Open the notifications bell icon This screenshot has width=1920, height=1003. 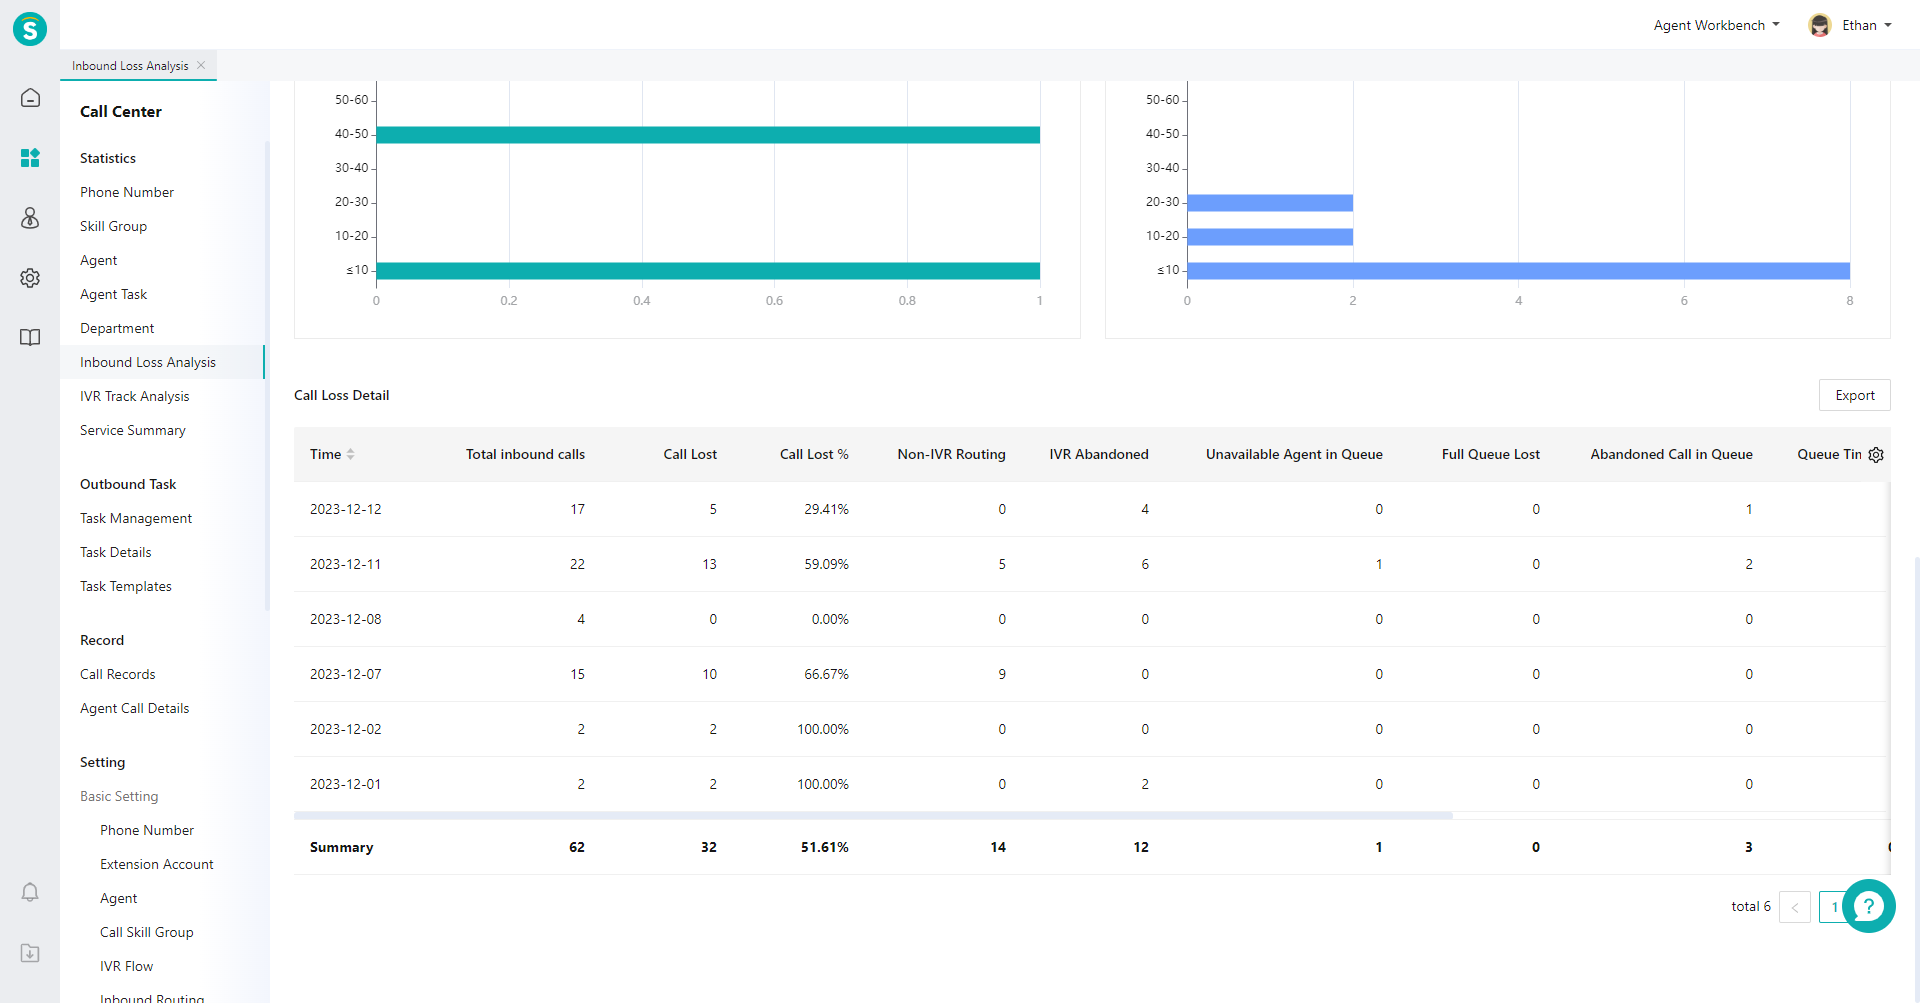(30, 892)
